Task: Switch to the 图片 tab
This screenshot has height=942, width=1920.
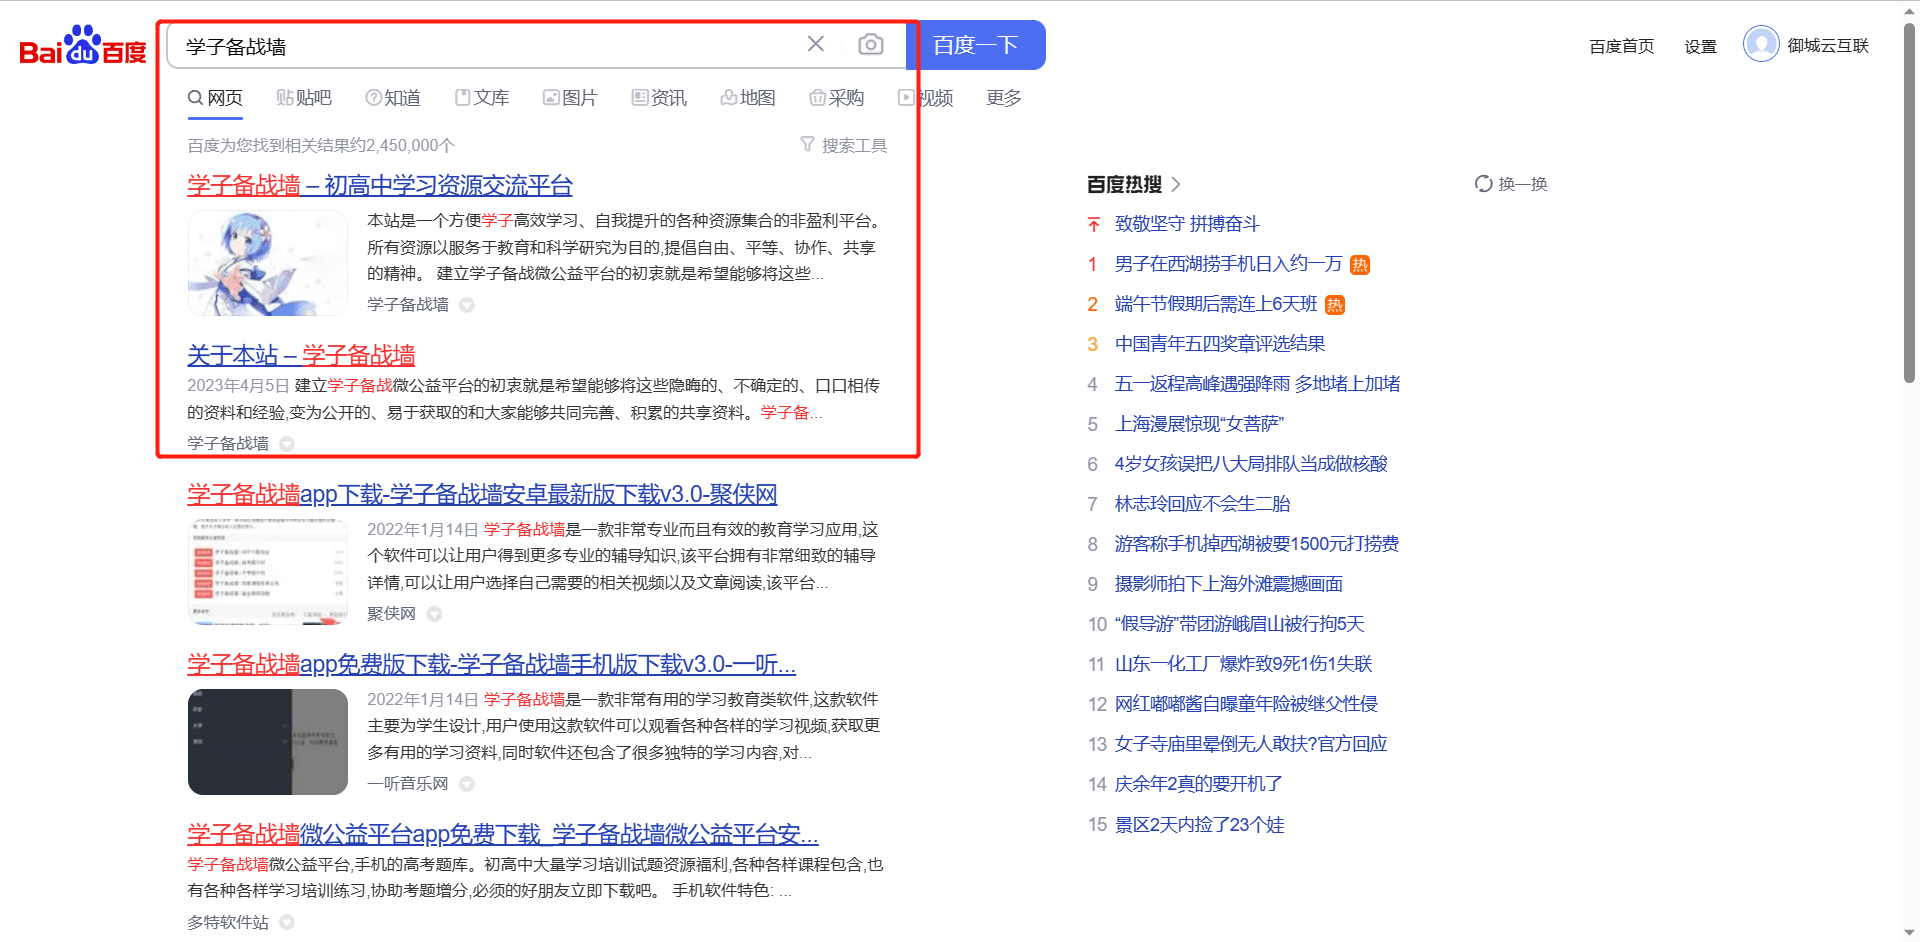Action: 570,97
